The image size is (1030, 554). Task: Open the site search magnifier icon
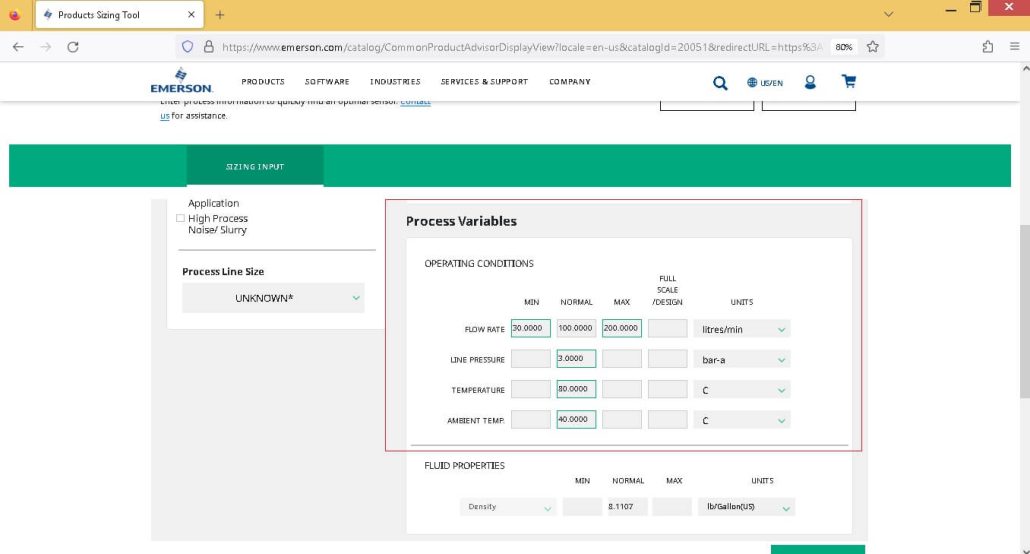(720, 83)
